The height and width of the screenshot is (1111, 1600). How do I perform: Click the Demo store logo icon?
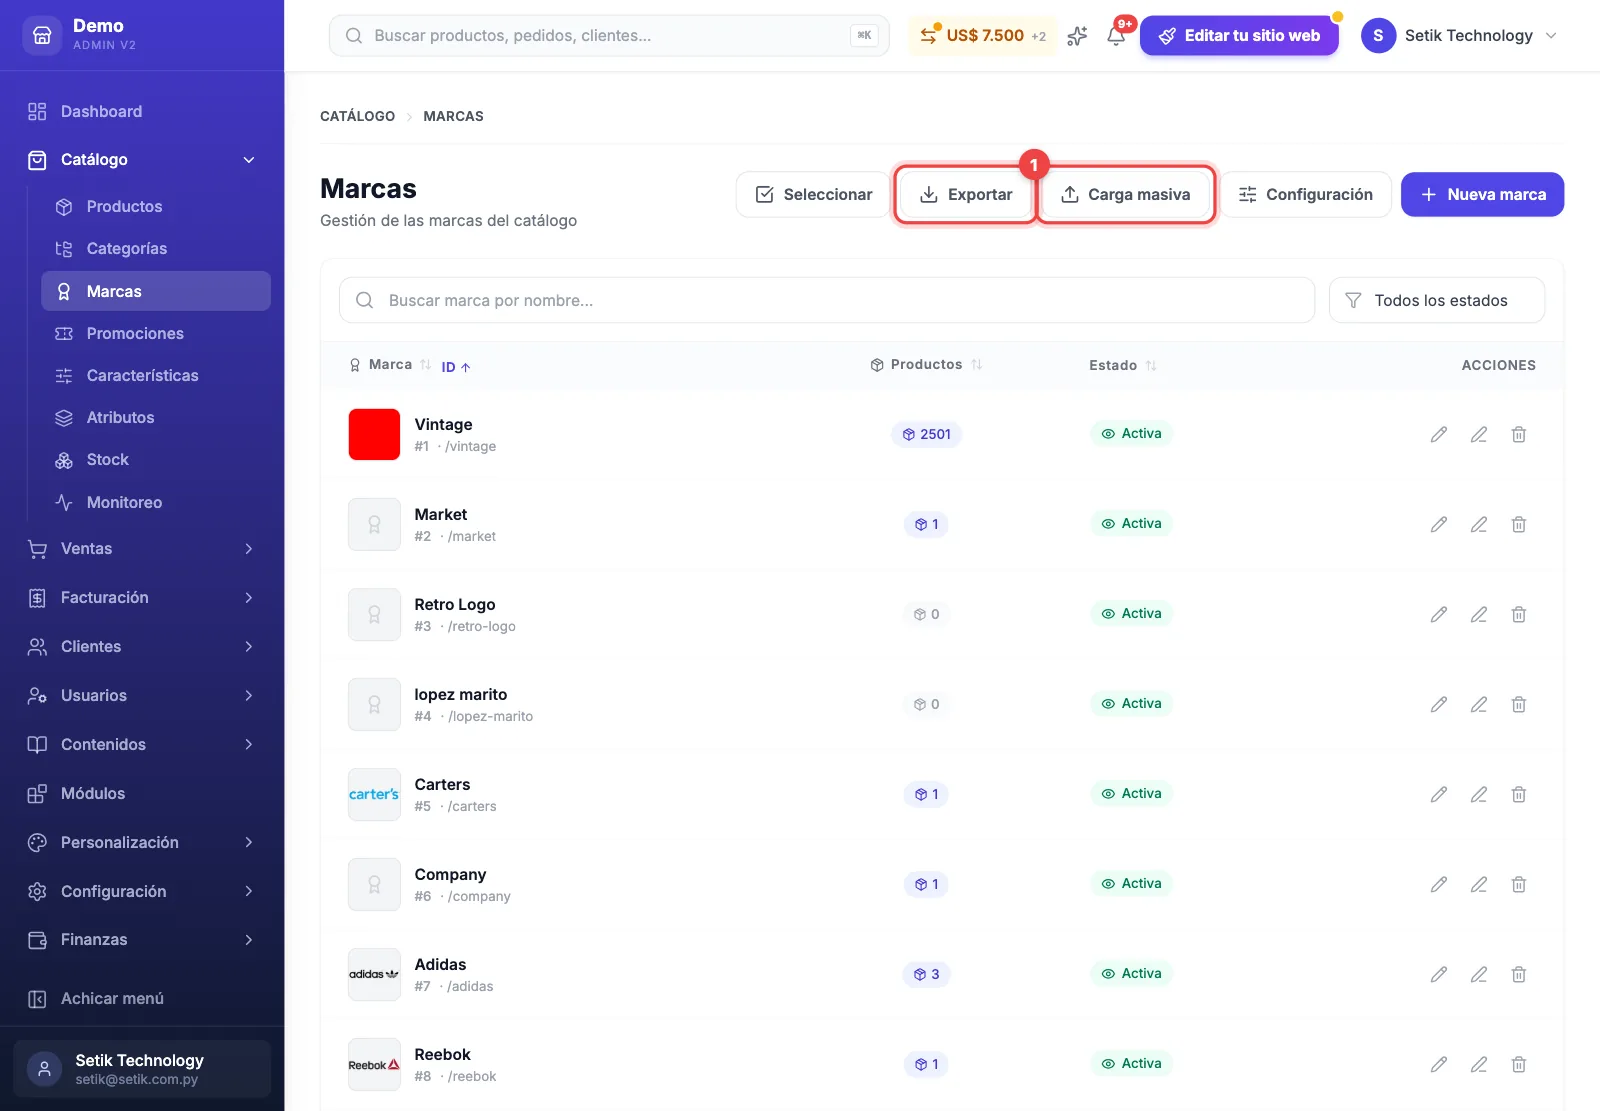42,35
